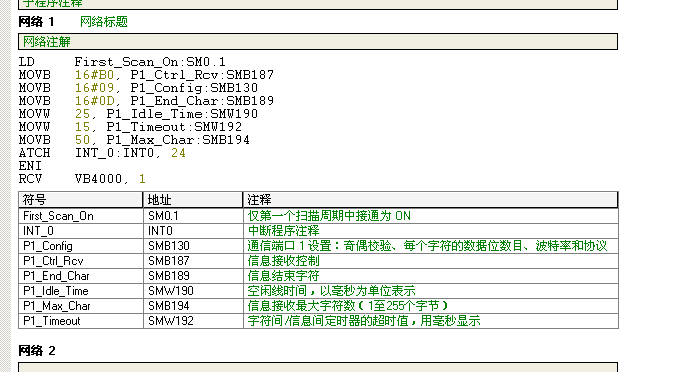Select the Network 1 heading

(37, 22)
